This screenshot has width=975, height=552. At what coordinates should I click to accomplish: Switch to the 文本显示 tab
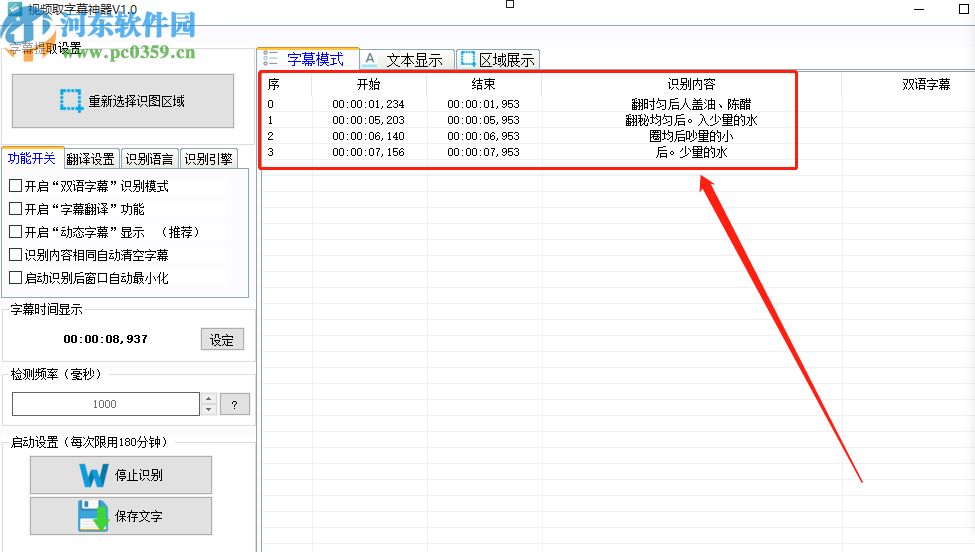click(407, 60)
